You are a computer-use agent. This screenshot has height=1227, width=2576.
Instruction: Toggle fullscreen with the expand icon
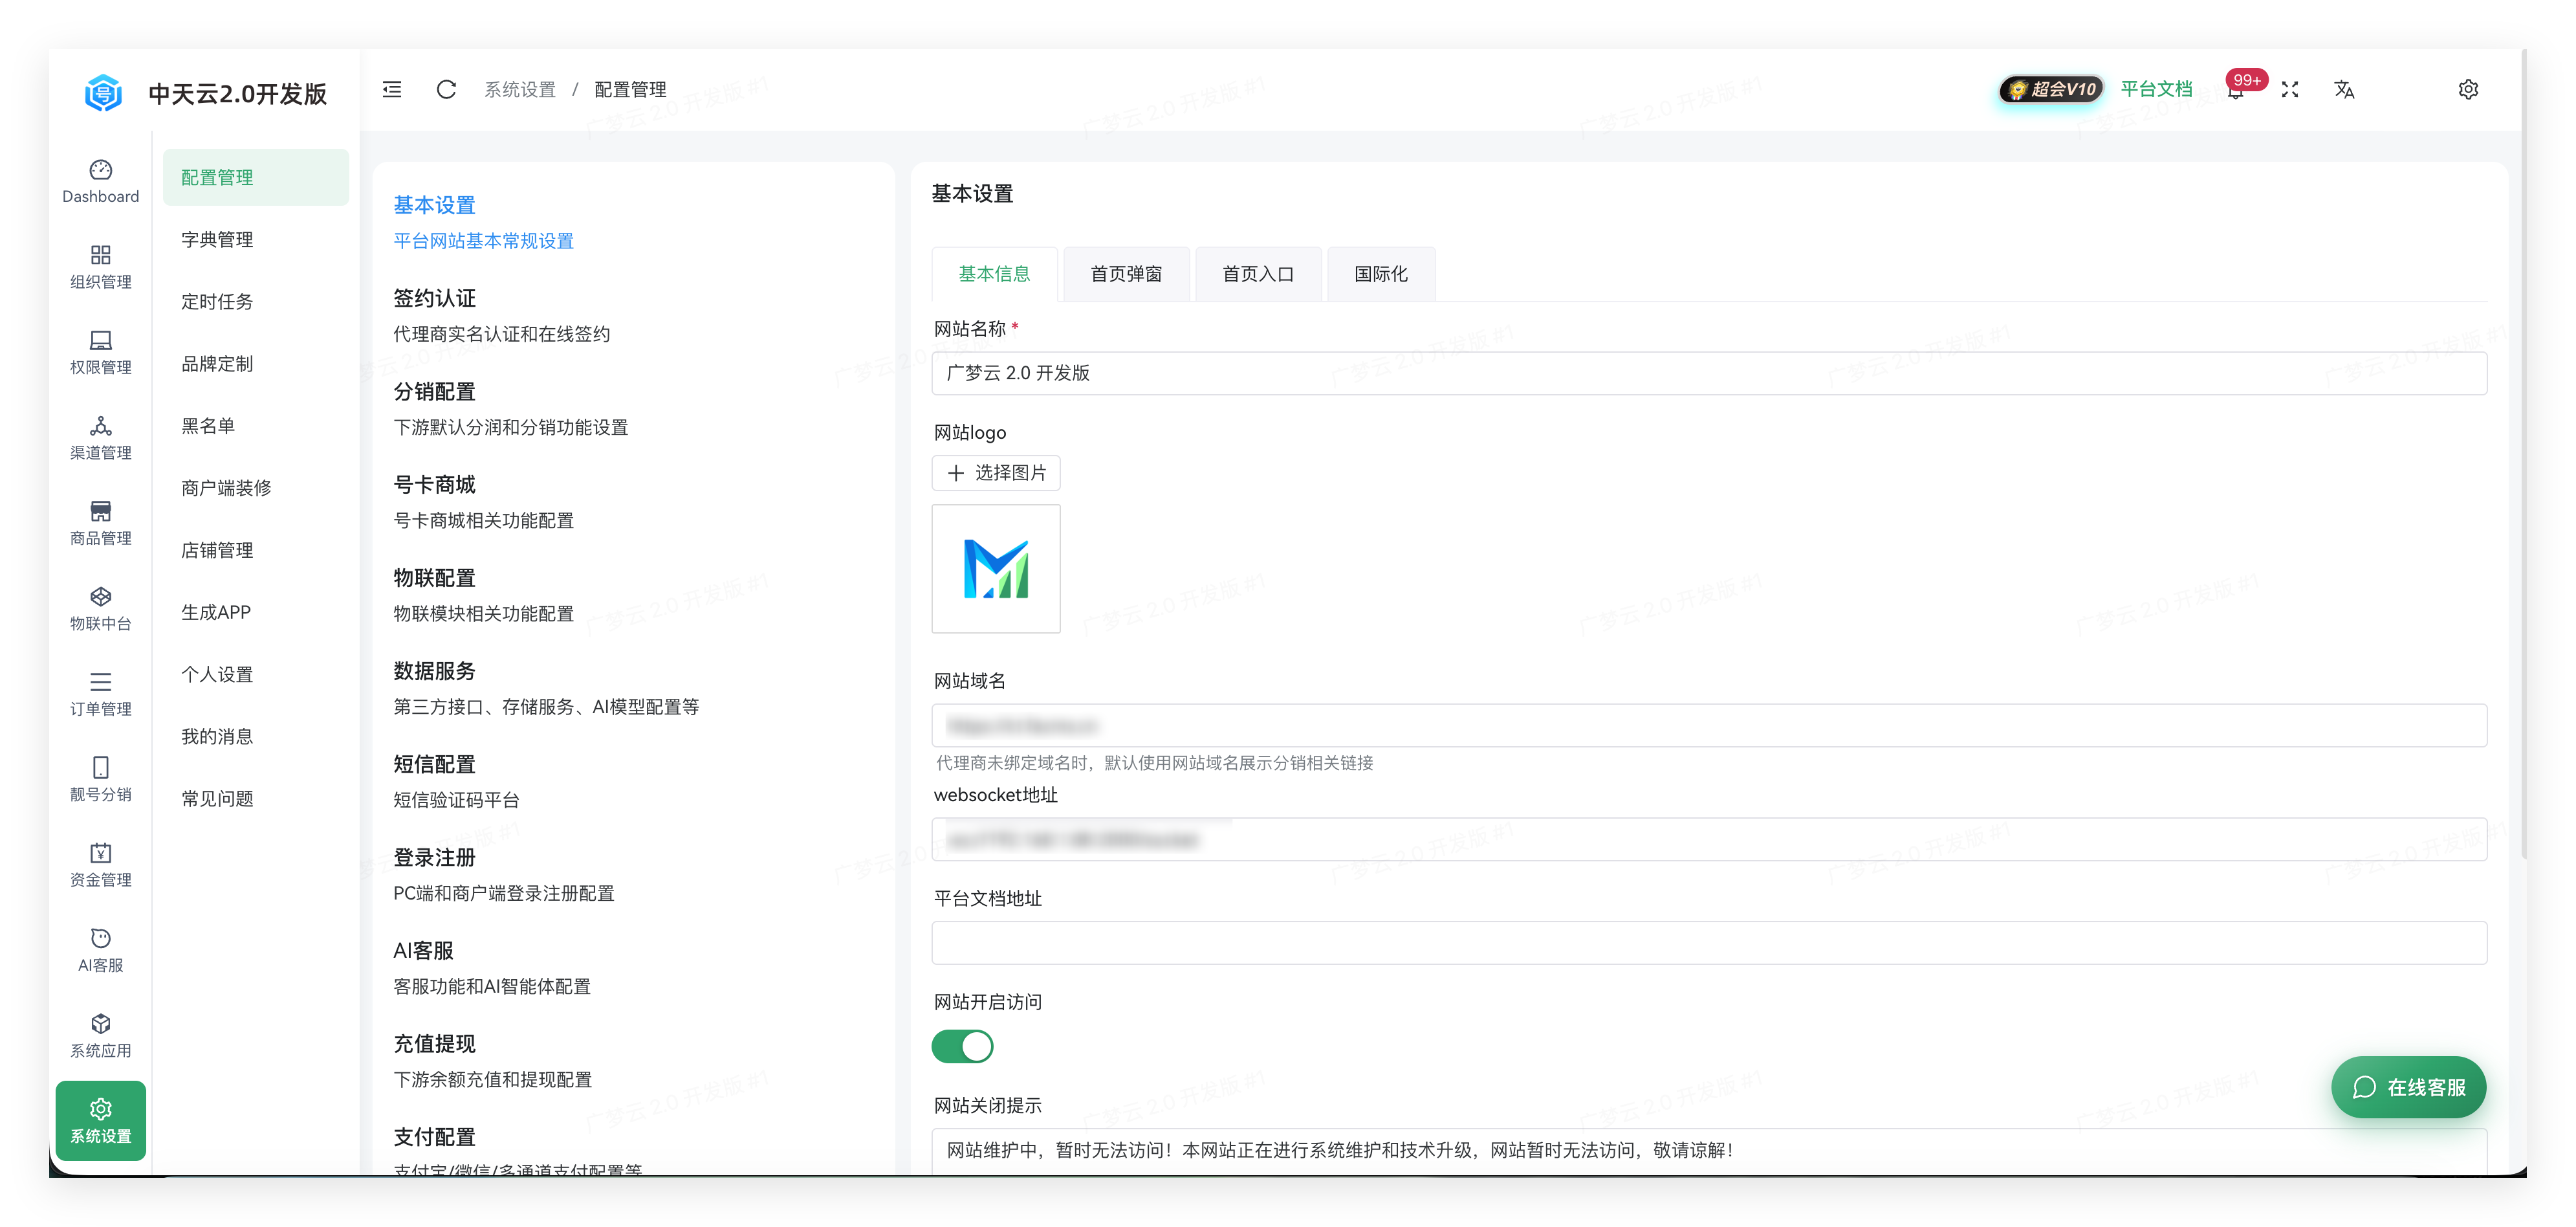point(2290,89)
